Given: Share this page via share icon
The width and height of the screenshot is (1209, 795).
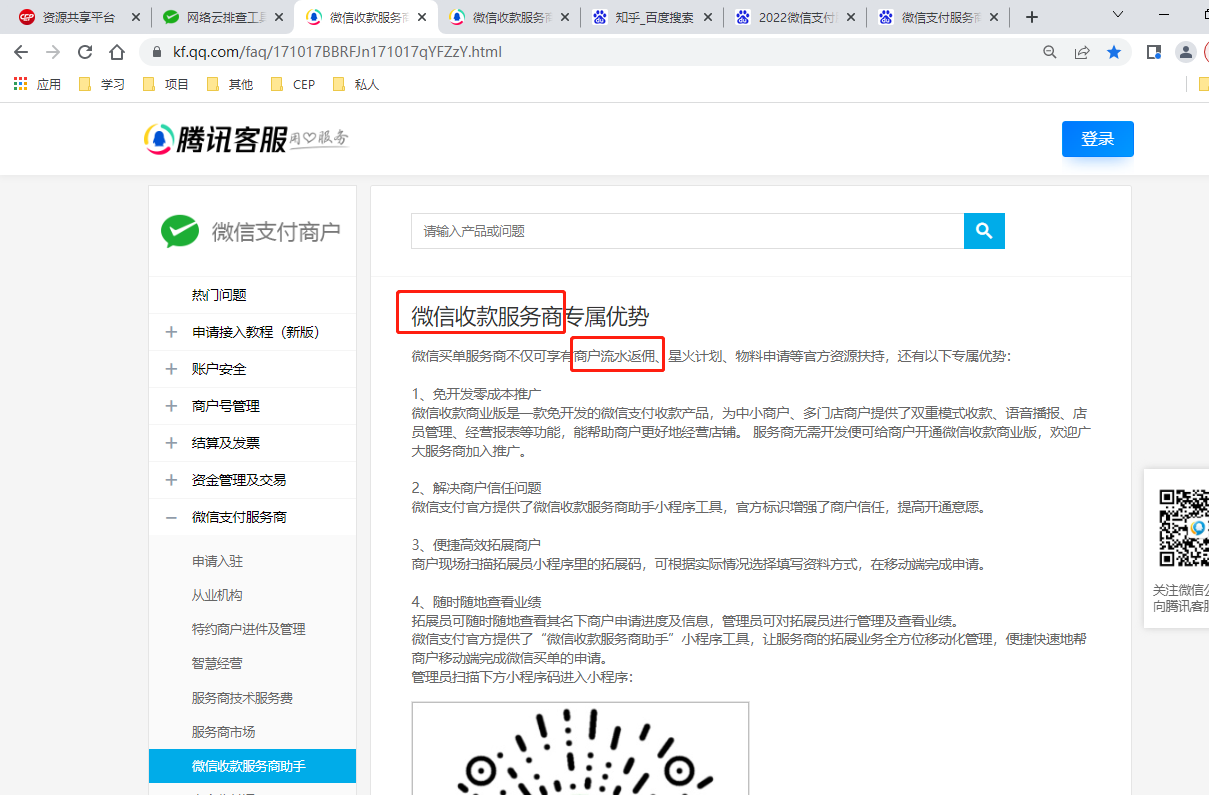Looking at the screenshot, I should click(x=1082, y=52).
